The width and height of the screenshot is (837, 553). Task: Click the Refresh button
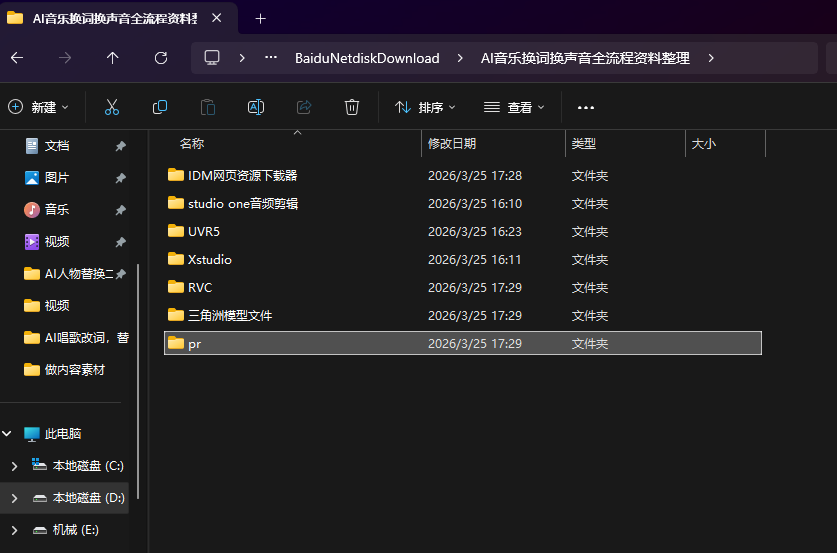pos(161,58)
